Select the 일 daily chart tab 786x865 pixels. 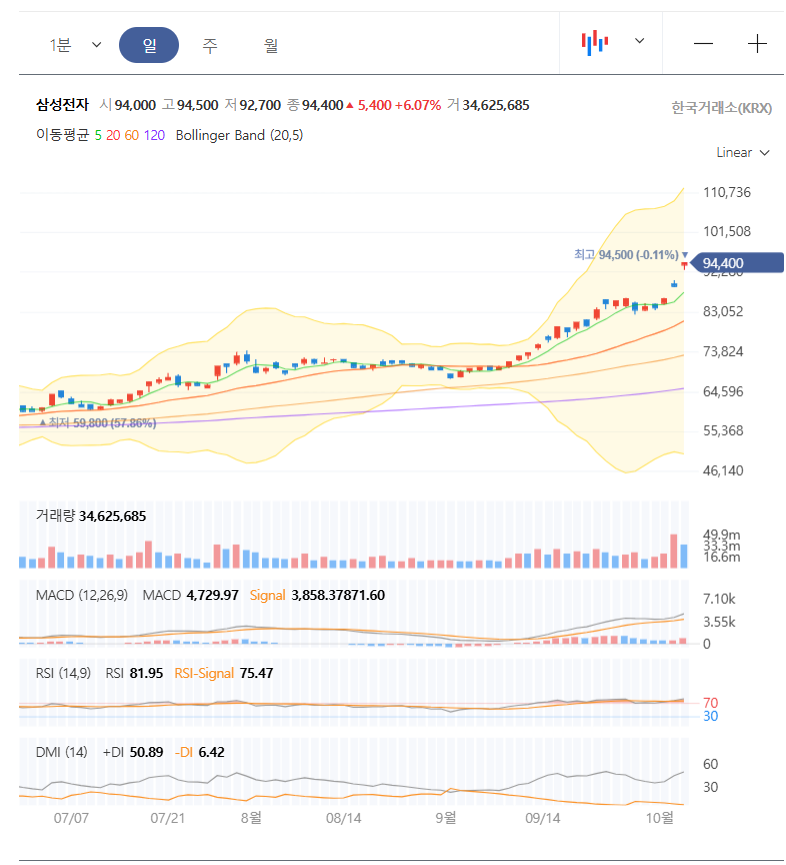[x=149, y=45]
